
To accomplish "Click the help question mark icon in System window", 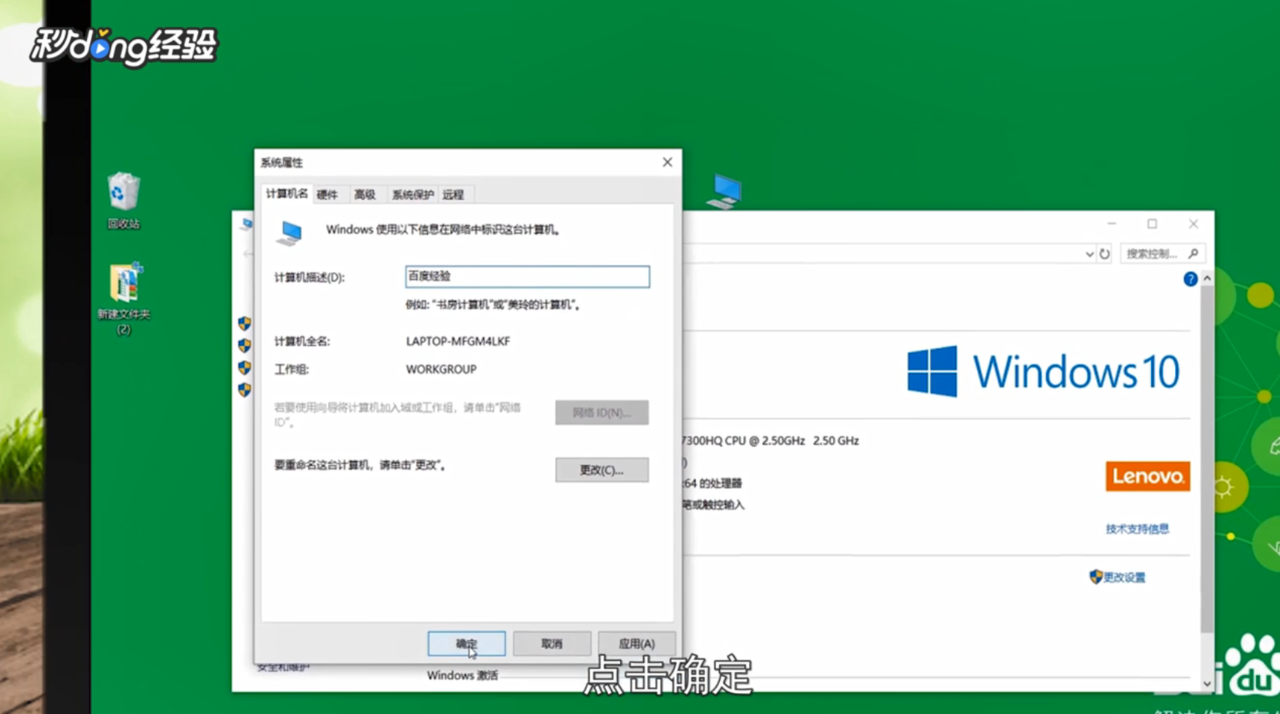I will coord(1190,279).
